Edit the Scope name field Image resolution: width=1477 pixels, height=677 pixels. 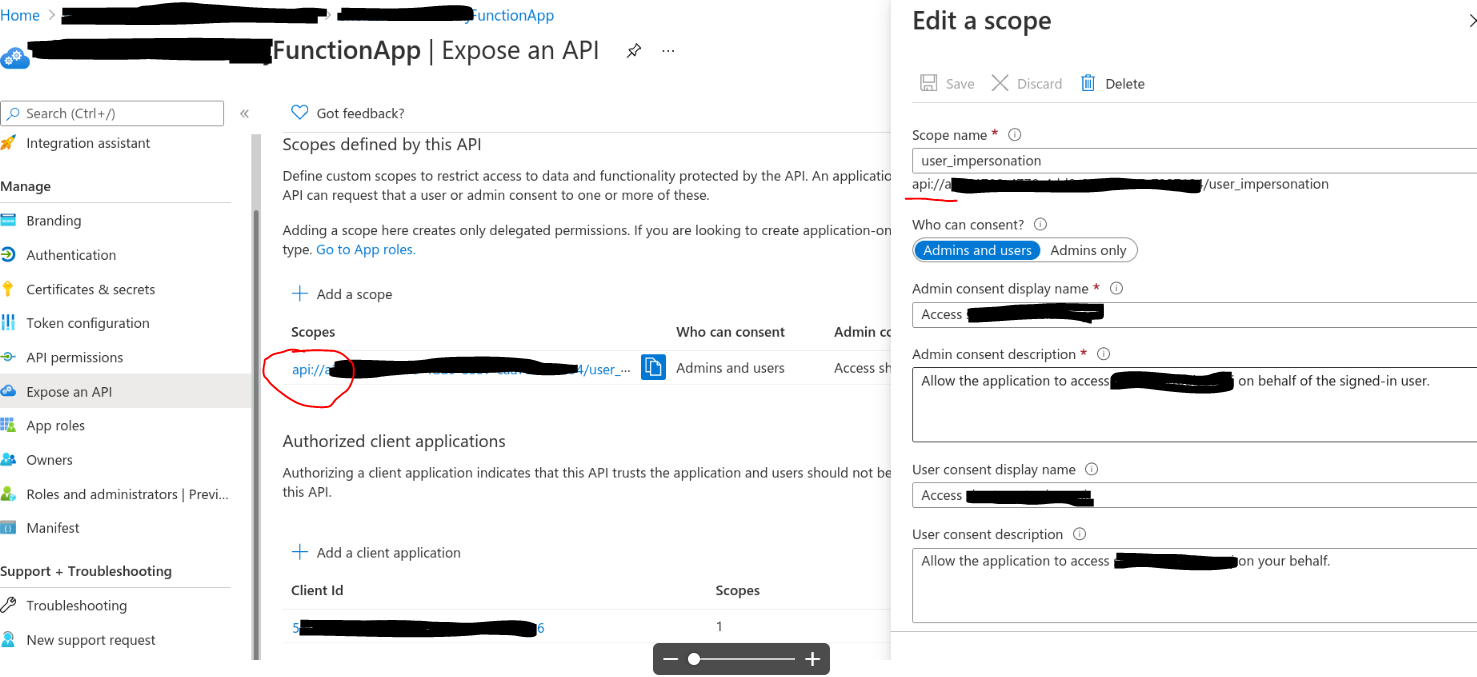pyautogui.click(x=1194, y=161)
